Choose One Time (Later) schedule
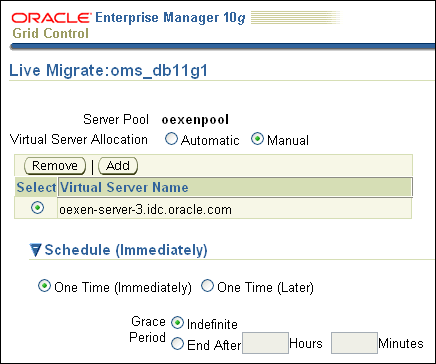This screenshot has height=364, width=436. 207,286
